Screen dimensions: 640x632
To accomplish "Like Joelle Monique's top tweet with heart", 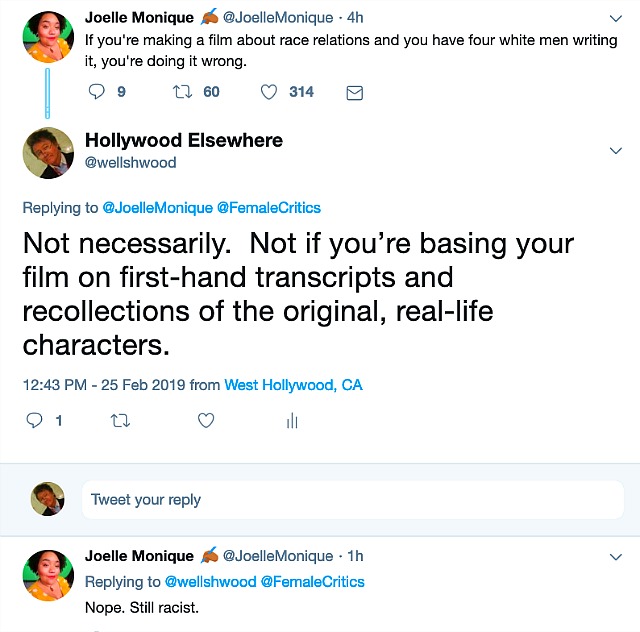I will point(268,92).
